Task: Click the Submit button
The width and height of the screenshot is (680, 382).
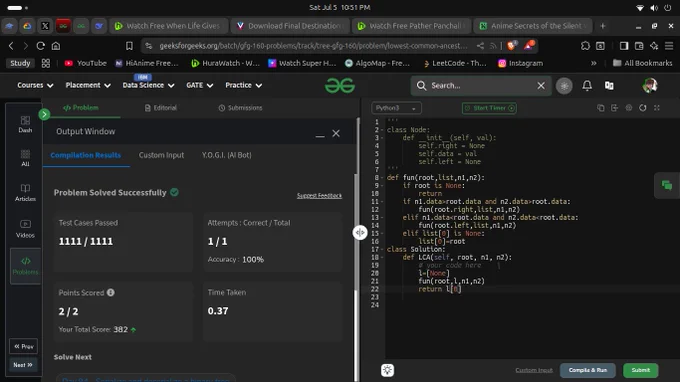Action: click(641, 370)
